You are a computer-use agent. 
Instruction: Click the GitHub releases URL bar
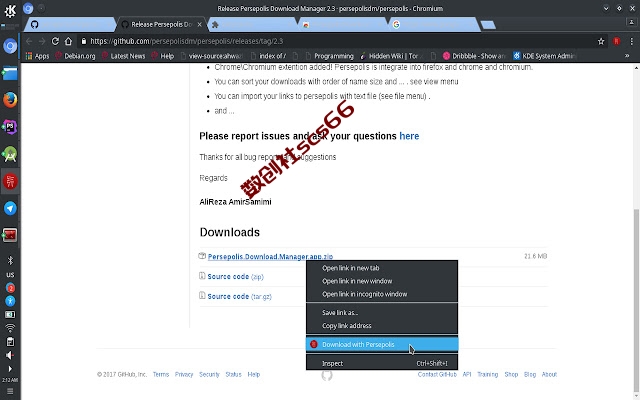tap(339, 41)
